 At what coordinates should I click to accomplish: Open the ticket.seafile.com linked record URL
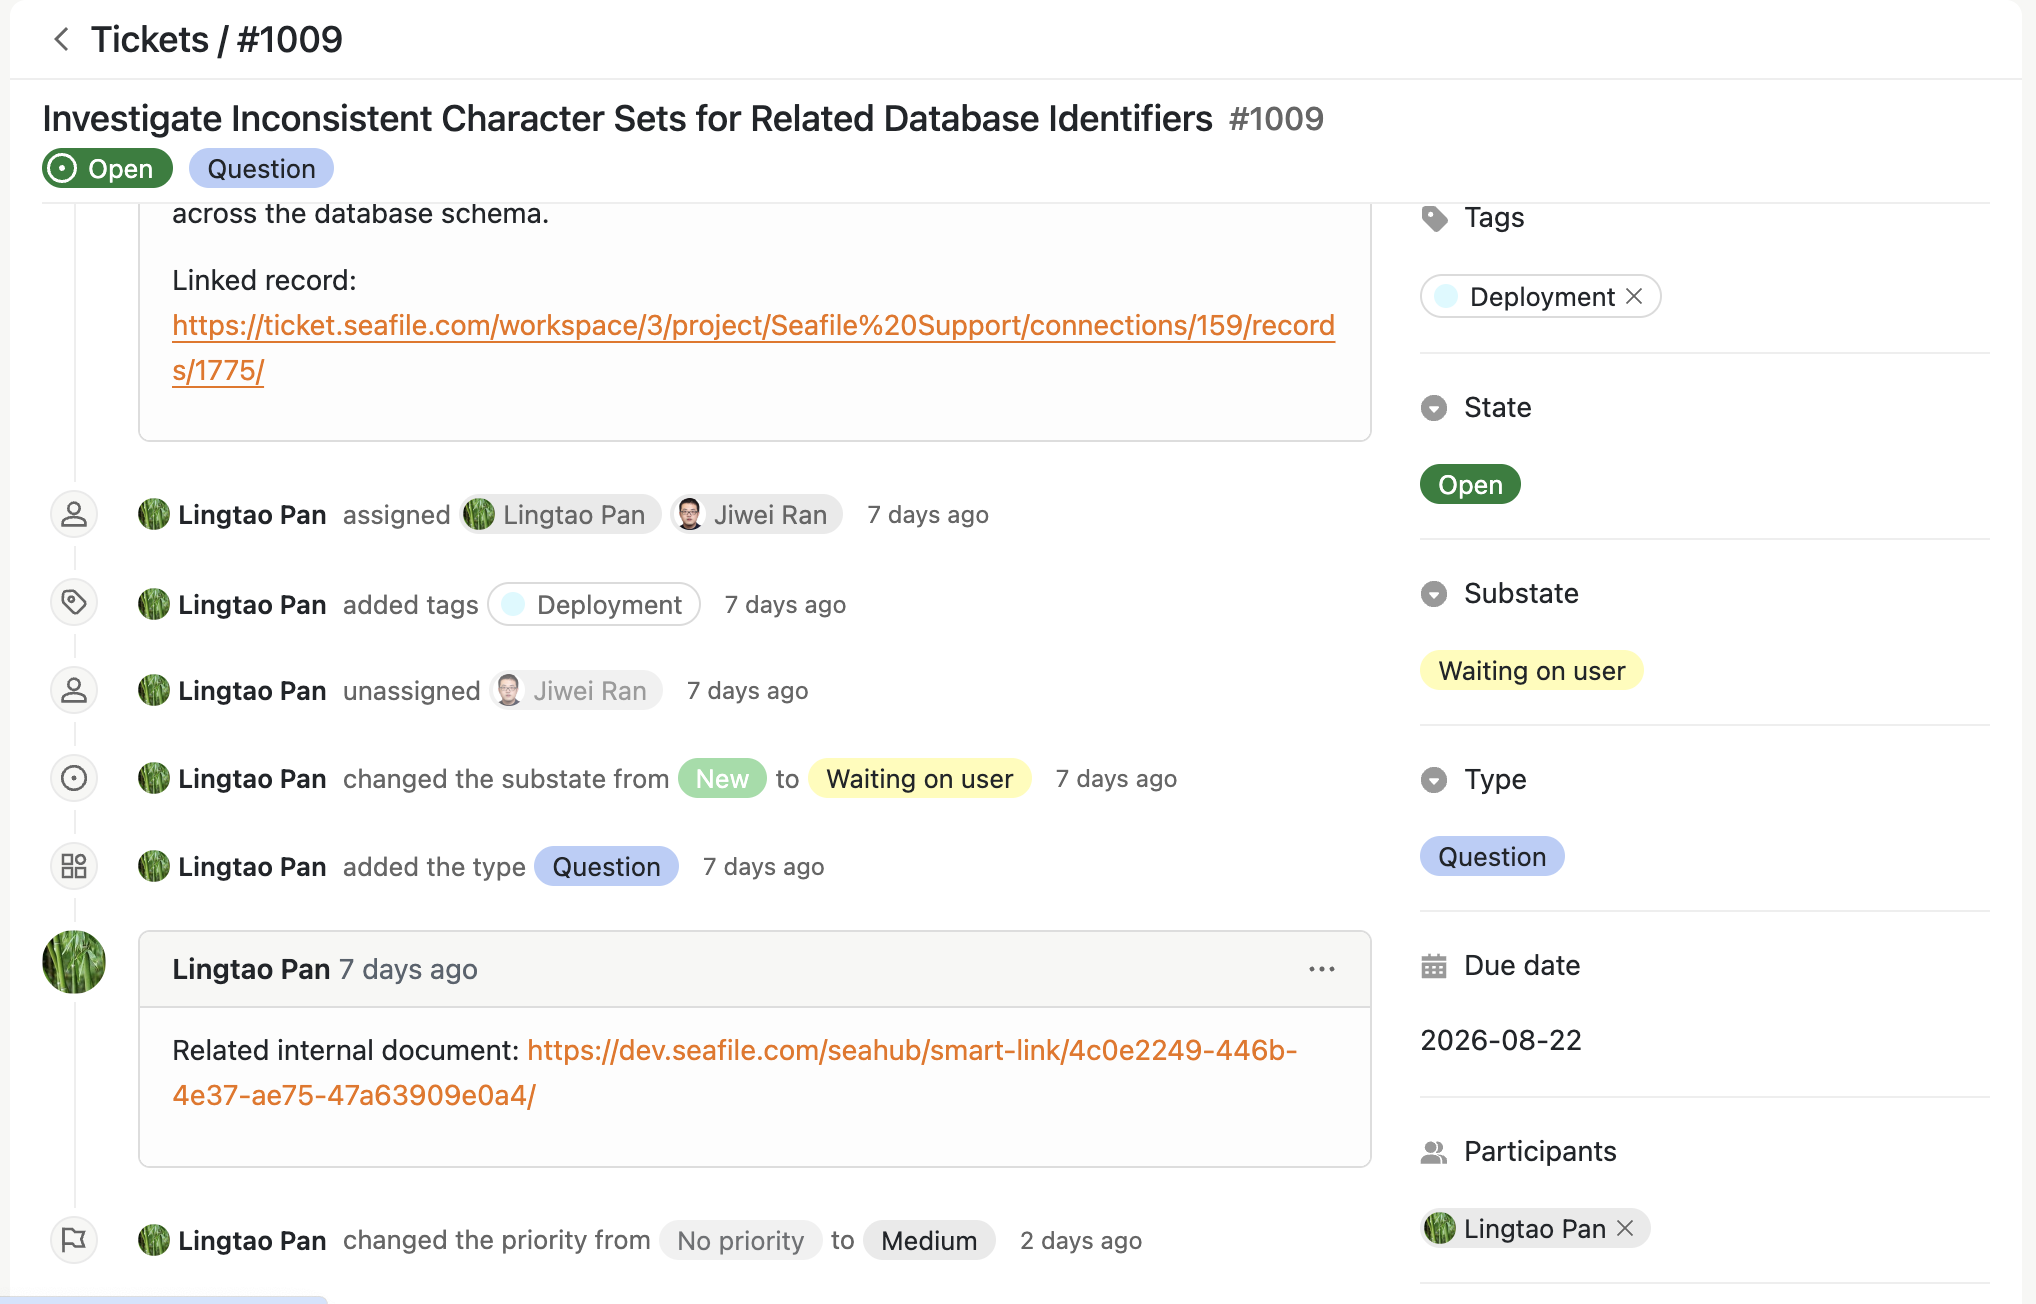[753, 348]
